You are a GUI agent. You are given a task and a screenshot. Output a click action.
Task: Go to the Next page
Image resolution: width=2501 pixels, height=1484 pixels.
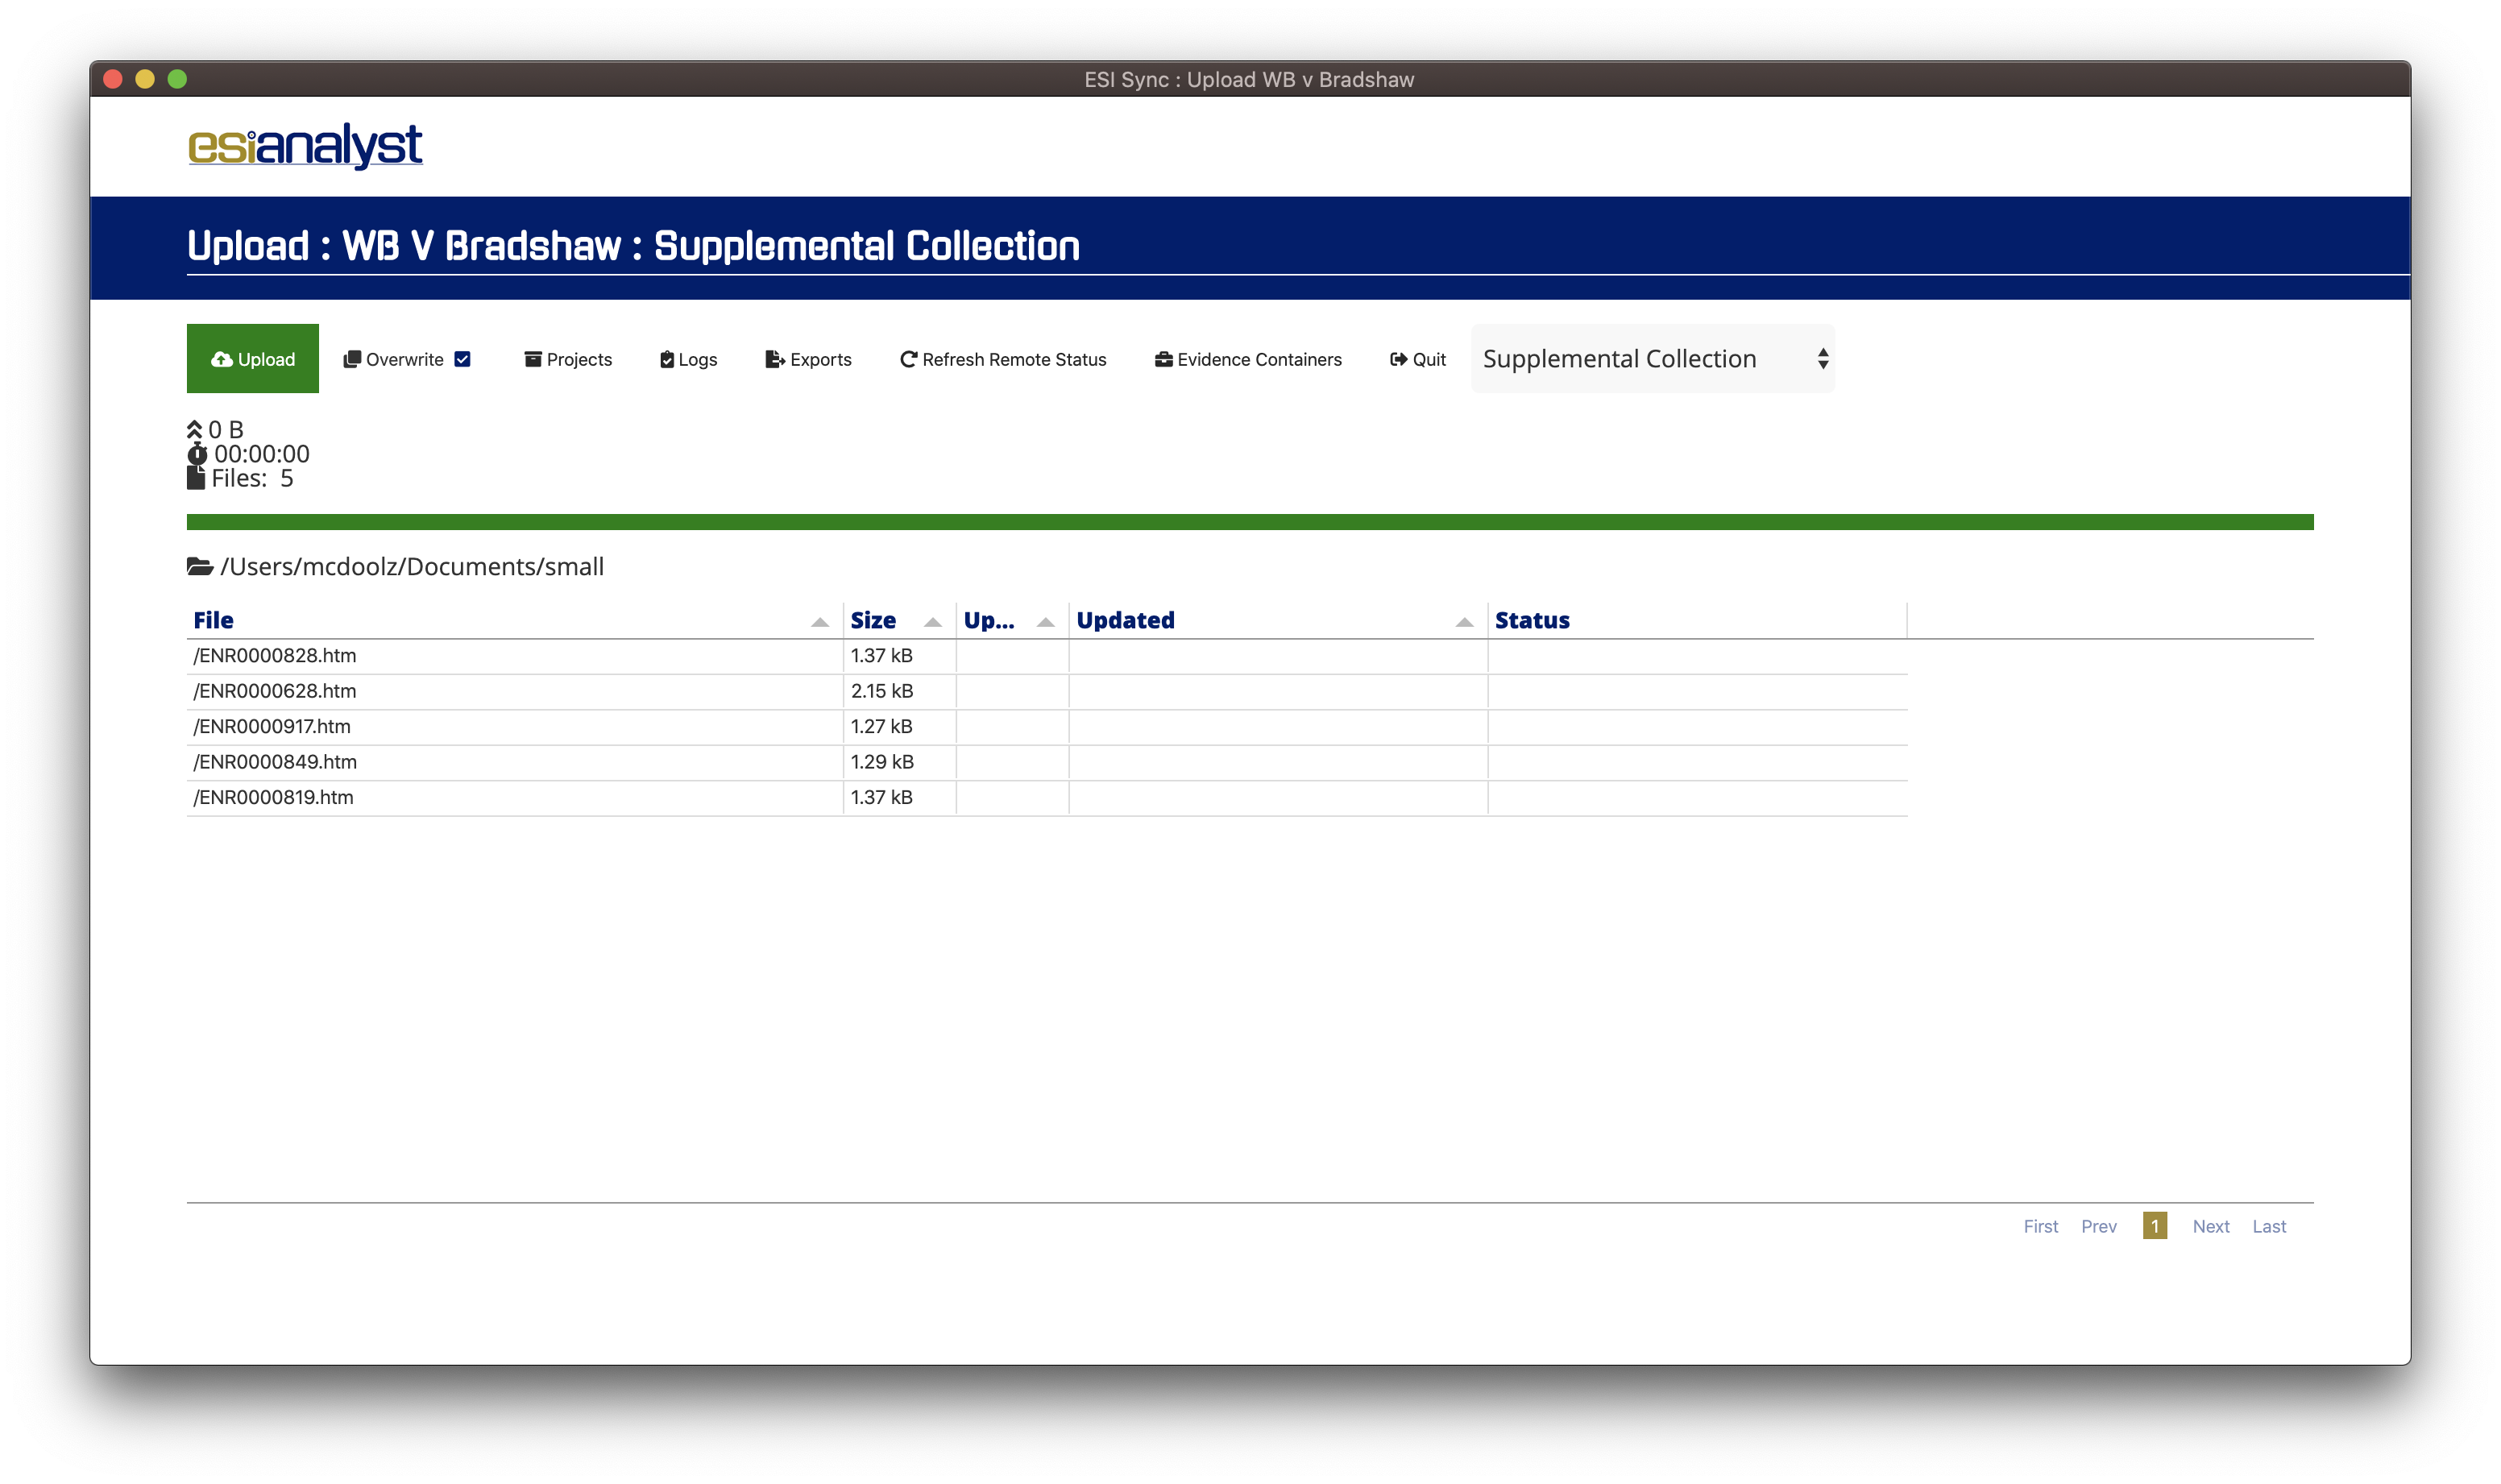coord(2211,1226)
